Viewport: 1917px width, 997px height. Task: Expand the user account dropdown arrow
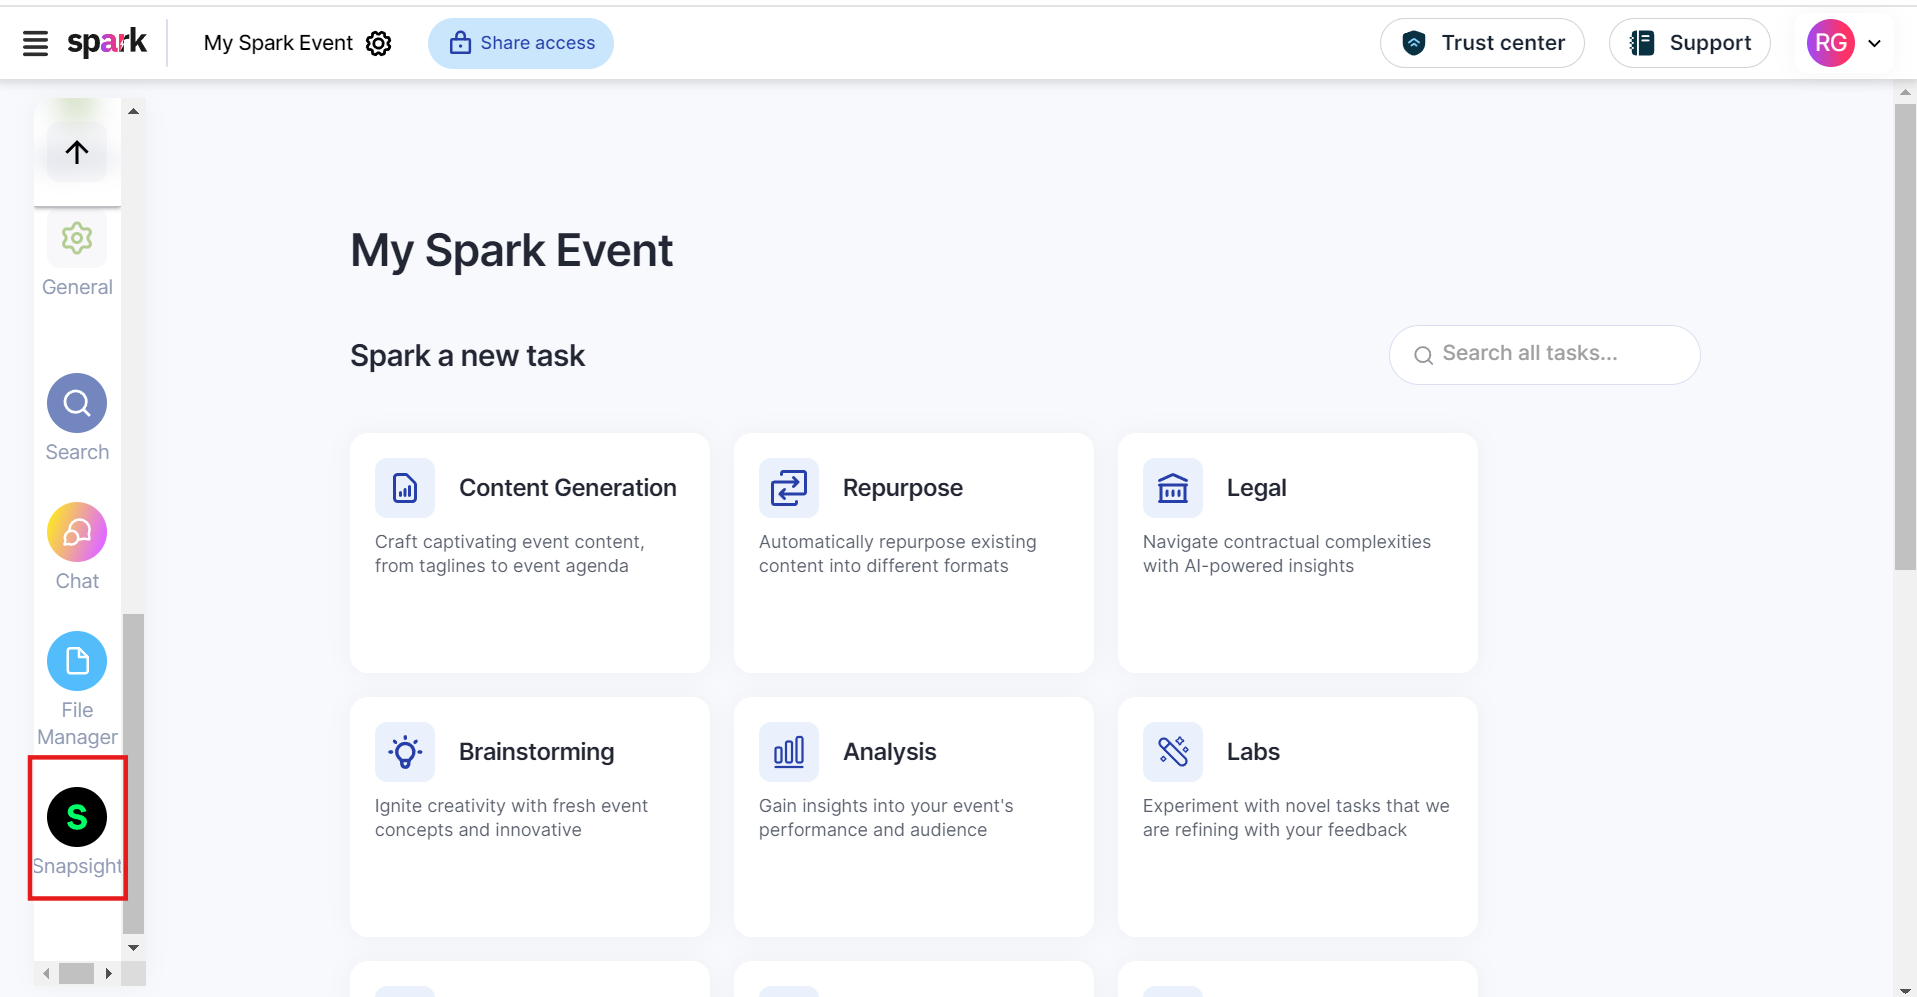point(1875,43)
